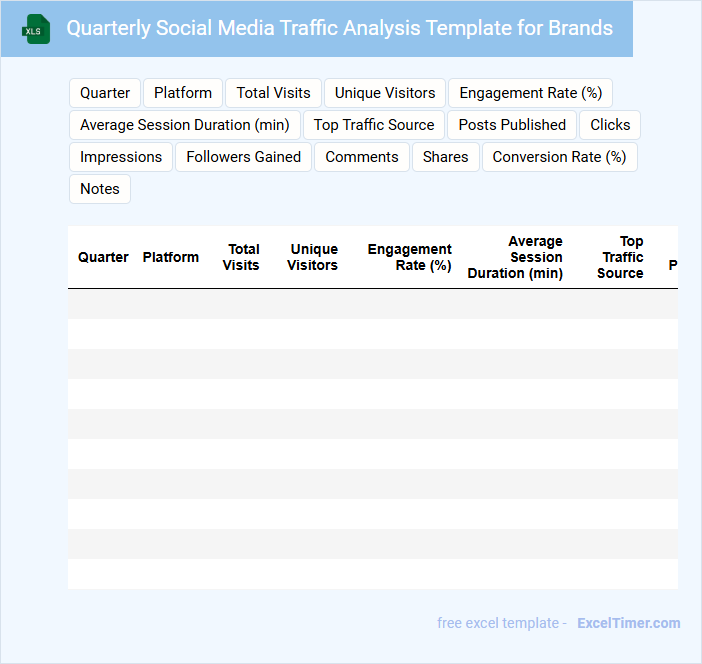Open the ExcelTimer.com link
The image size is (702, 664).
point(628,623)
